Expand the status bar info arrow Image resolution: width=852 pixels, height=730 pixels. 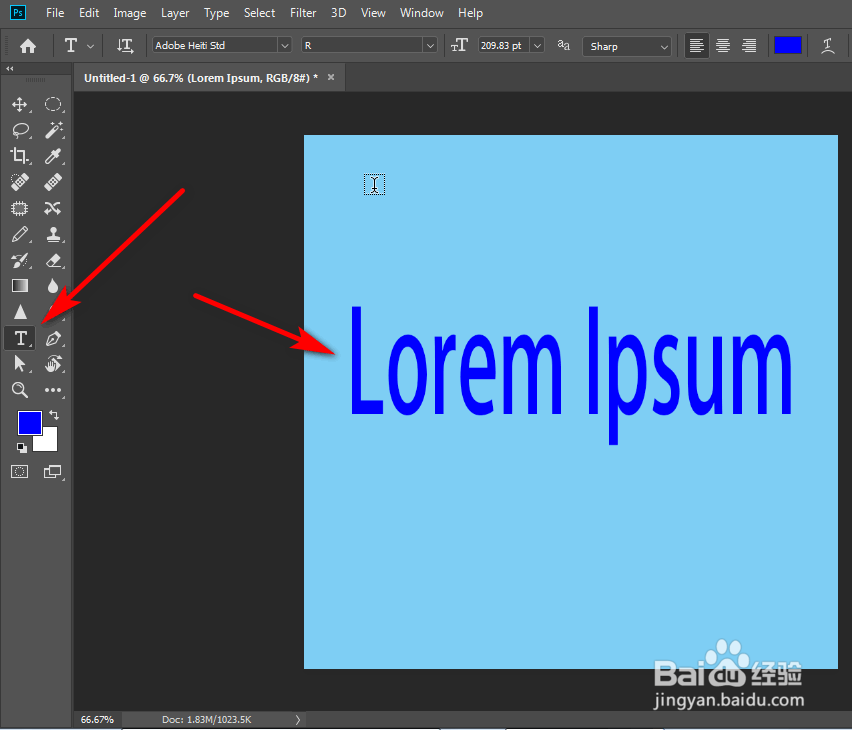298,720
